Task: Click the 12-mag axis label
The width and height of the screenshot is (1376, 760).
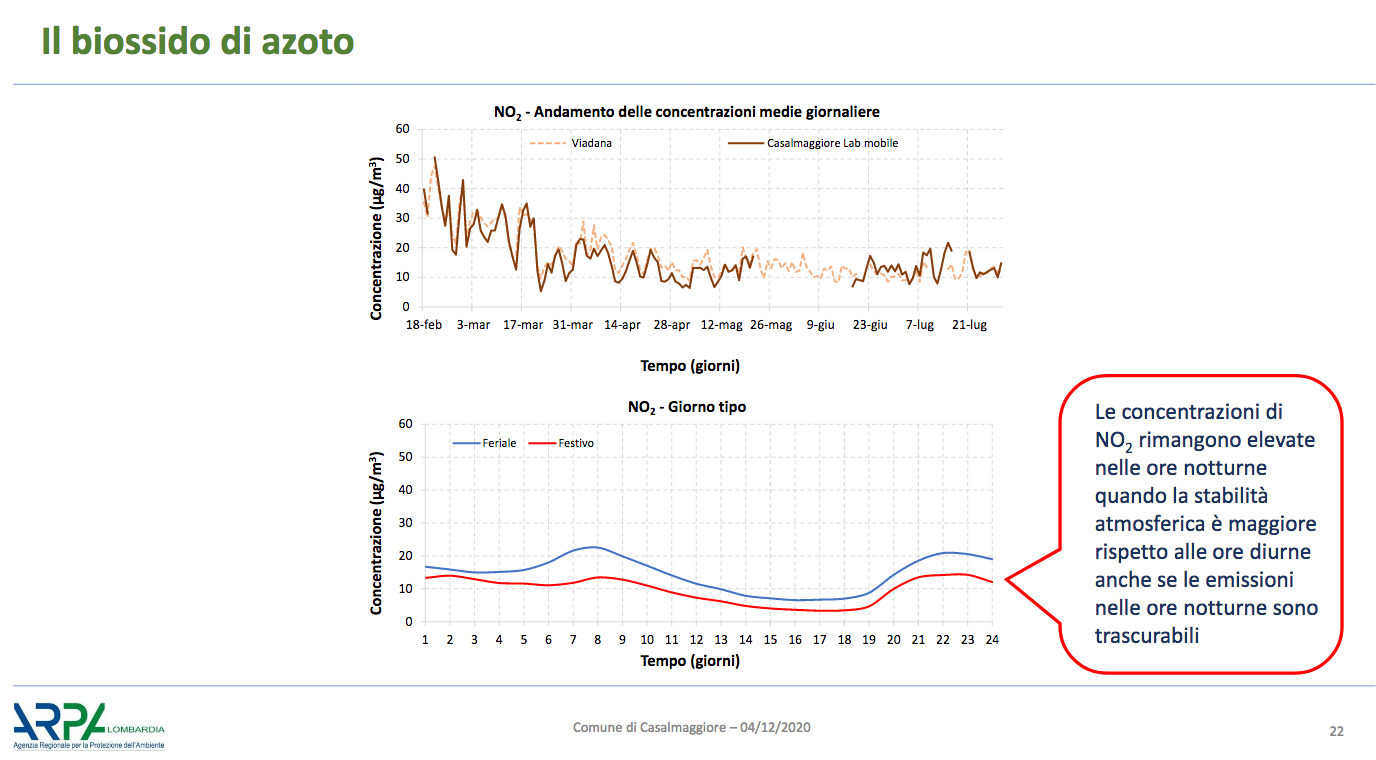Action: 721,325
